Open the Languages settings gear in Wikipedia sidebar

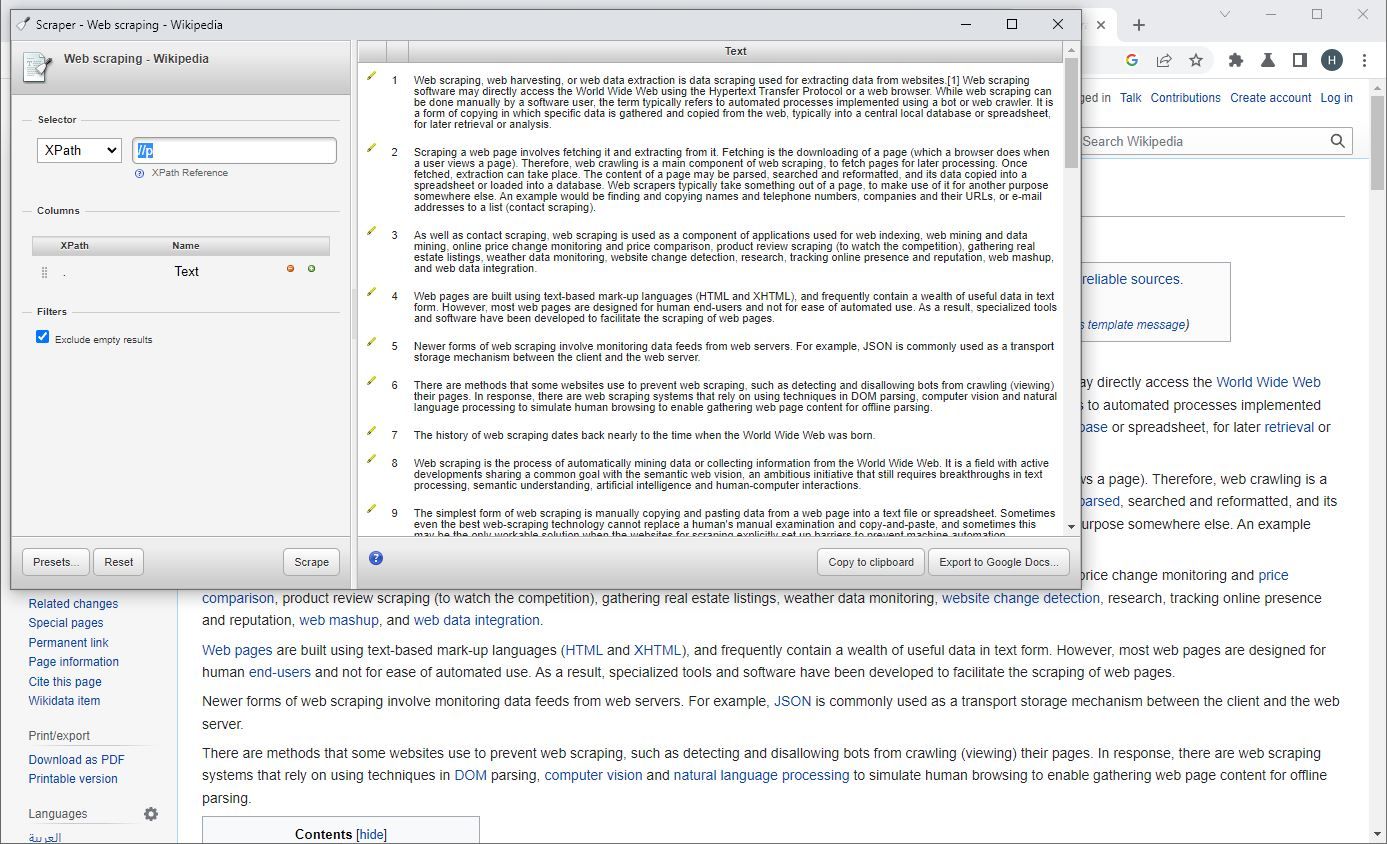pyautogui.click(x=151, y=814)
